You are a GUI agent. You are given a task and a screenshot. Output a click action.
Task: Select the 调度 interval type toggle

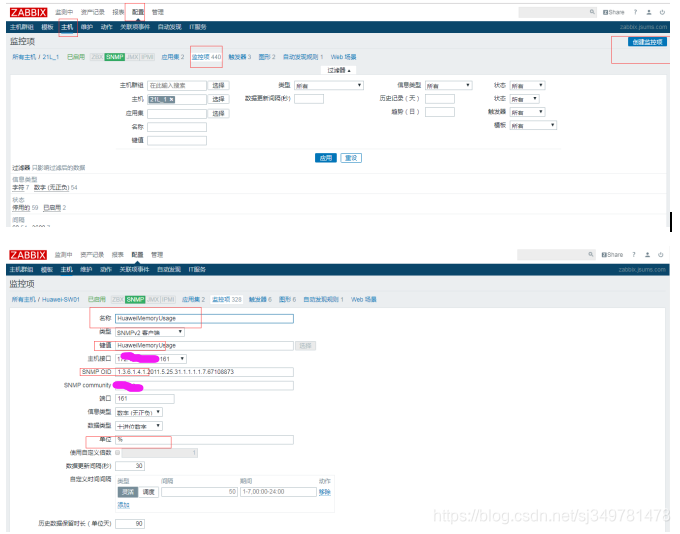(148, 492)
